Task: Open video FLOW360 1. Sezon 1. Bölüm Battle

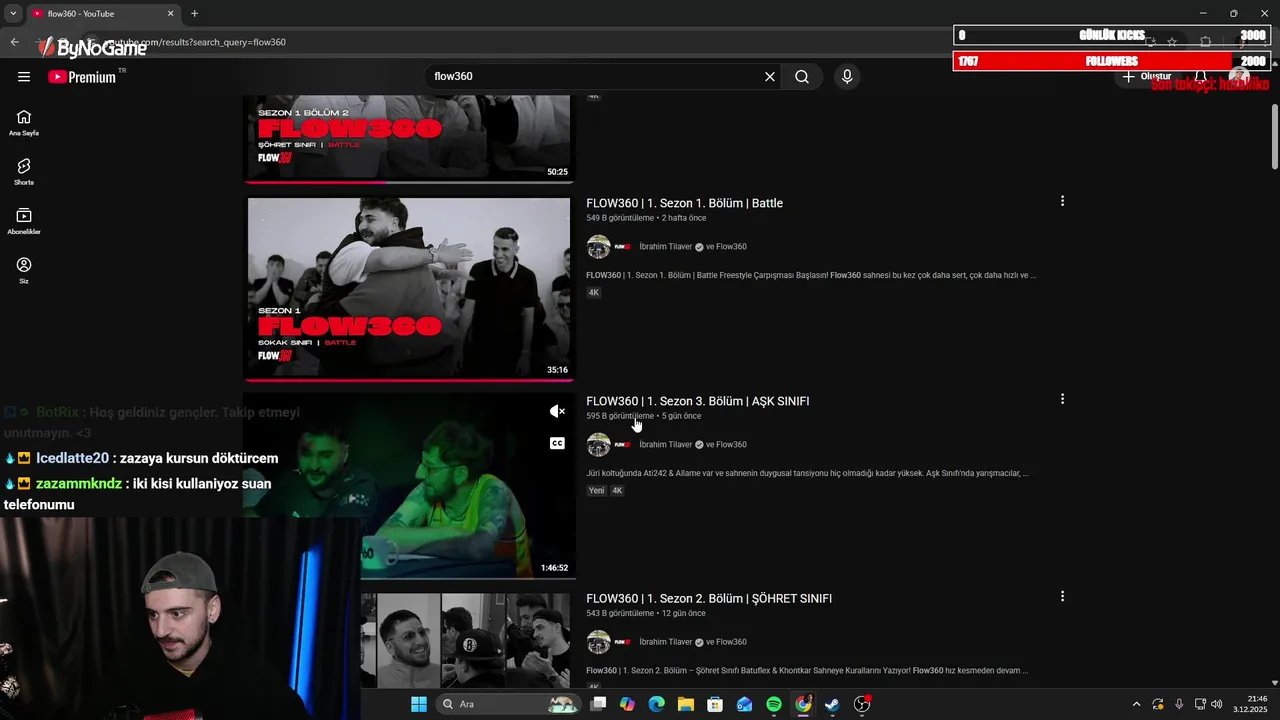Action: (x=685, y=203)
